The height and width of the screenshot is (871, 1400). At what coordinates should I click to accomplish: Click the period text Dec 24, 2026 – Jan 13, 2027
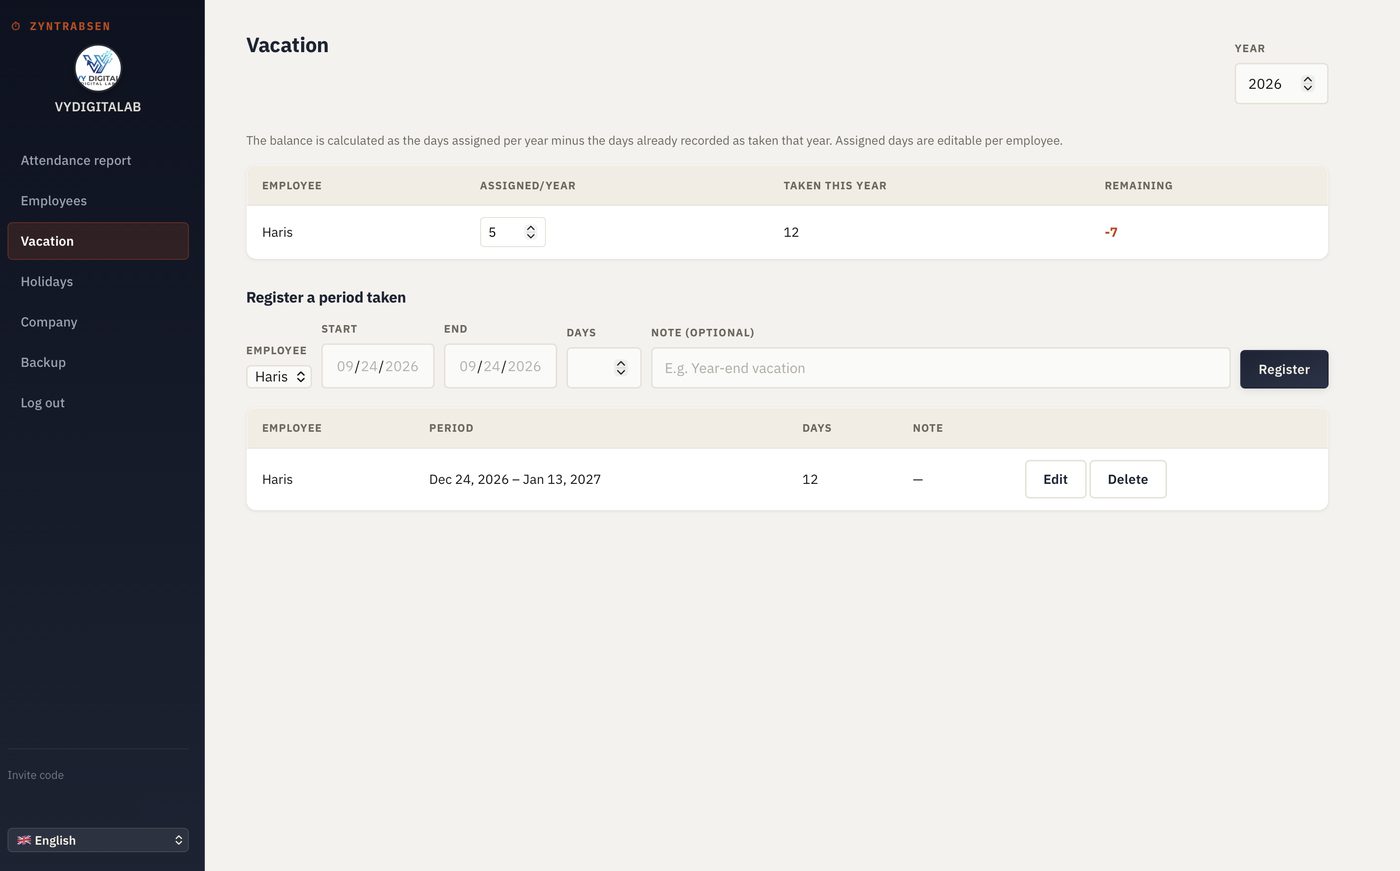coord(515,479)
